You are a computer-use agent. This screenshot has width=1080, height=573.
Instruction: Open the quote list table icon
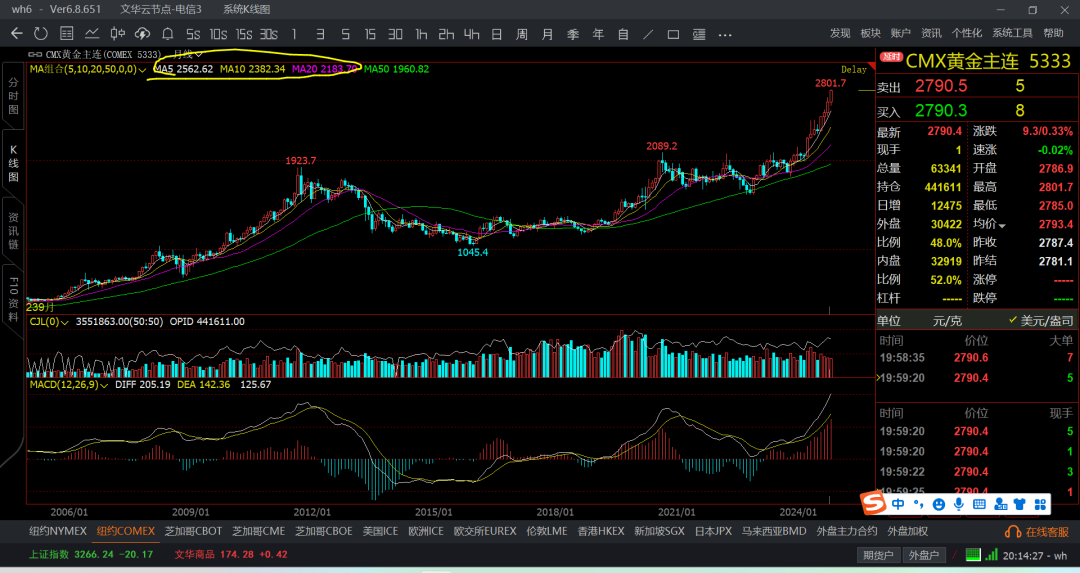(67, 34)
